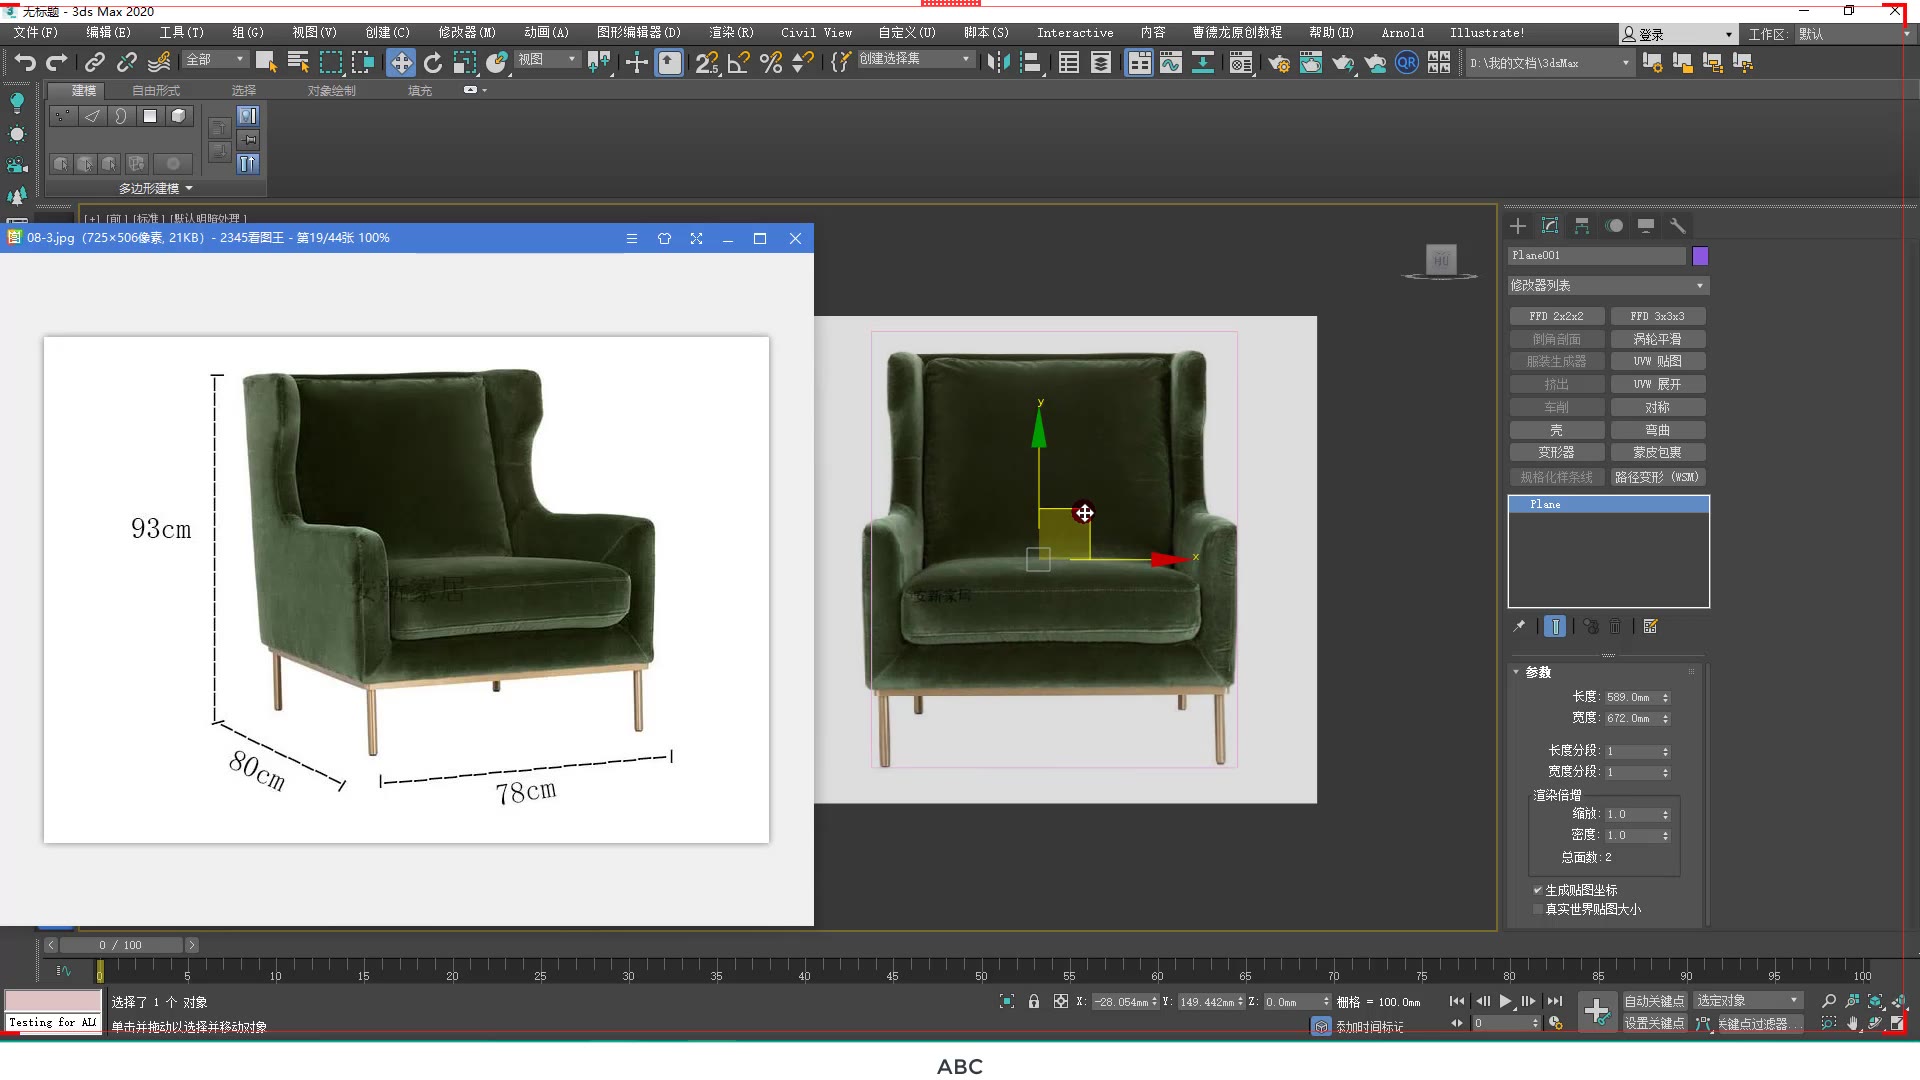Toggle the selection lock padlock icon

click(1034, 1001)
